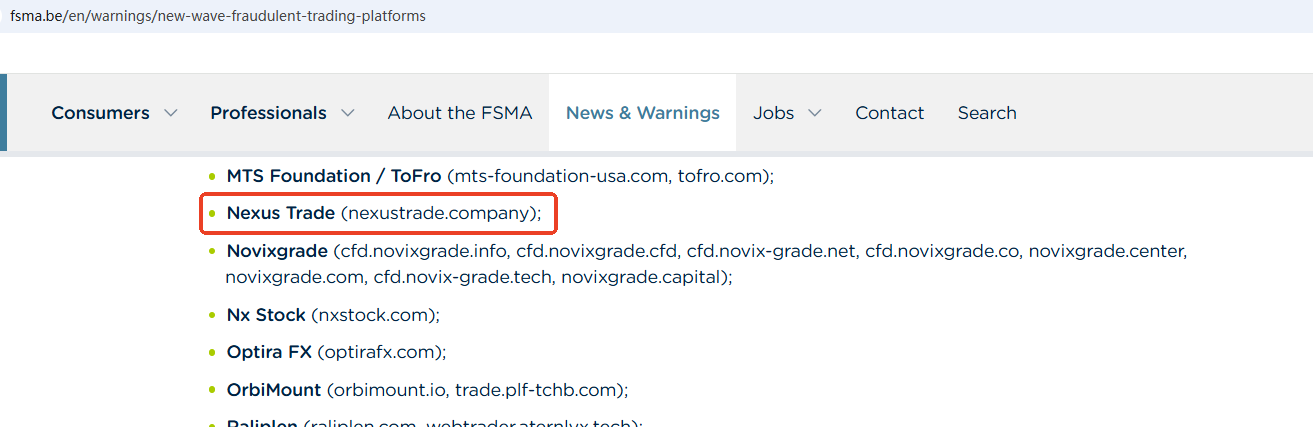Screen dimensions: 1313x427
Task: Click the optirafx.com domain text
Action: tap(380, 353)
